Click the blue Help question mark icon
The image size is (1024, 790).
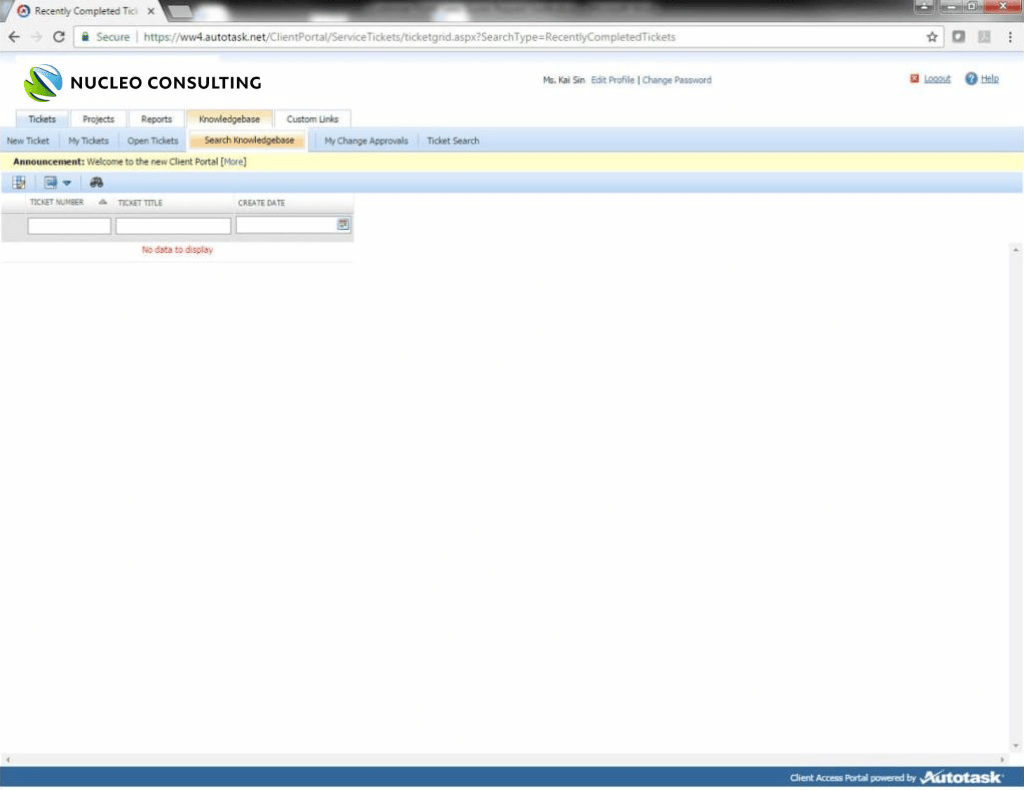tap(970, 79)
